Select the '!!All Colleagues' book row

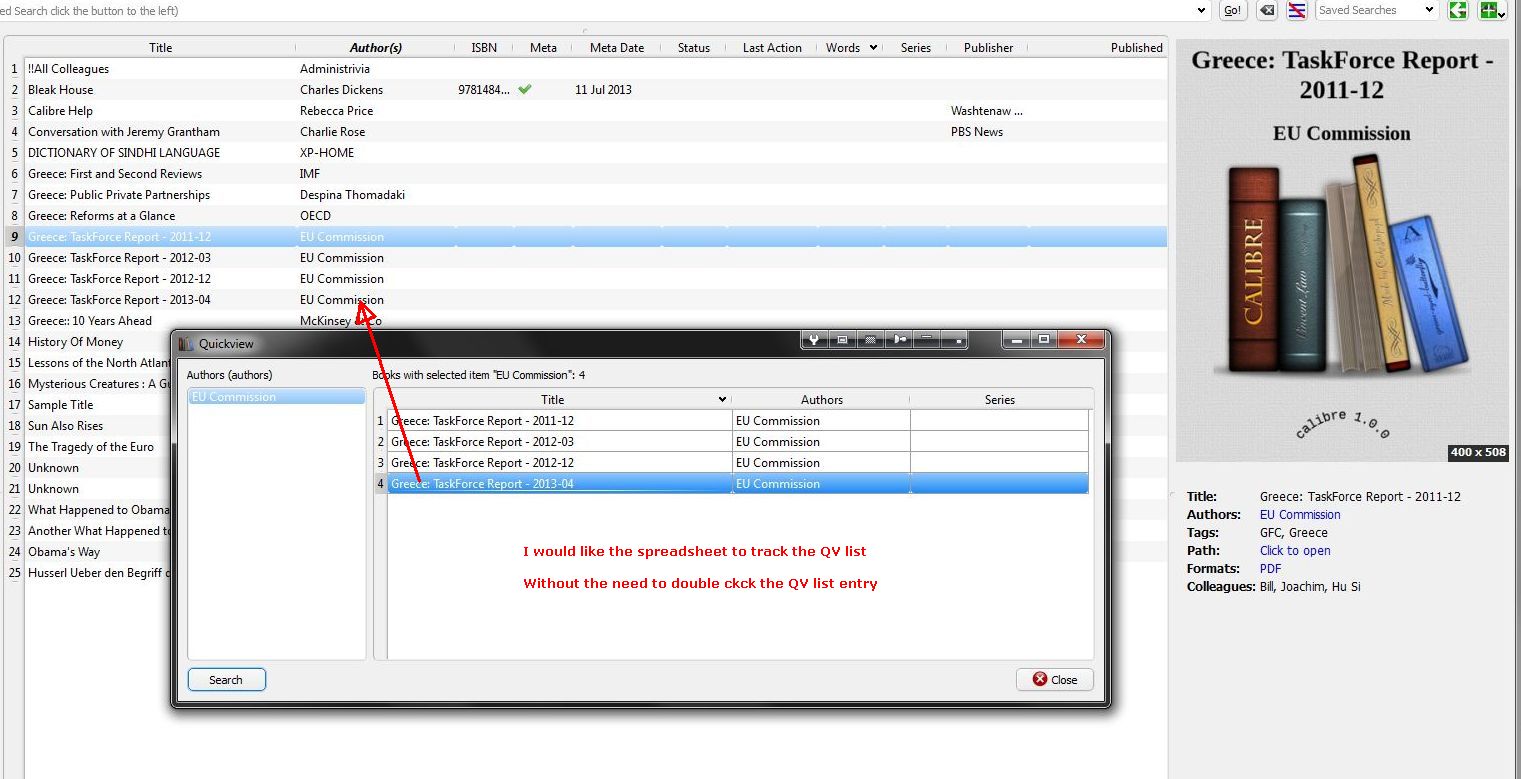point(596,69)
